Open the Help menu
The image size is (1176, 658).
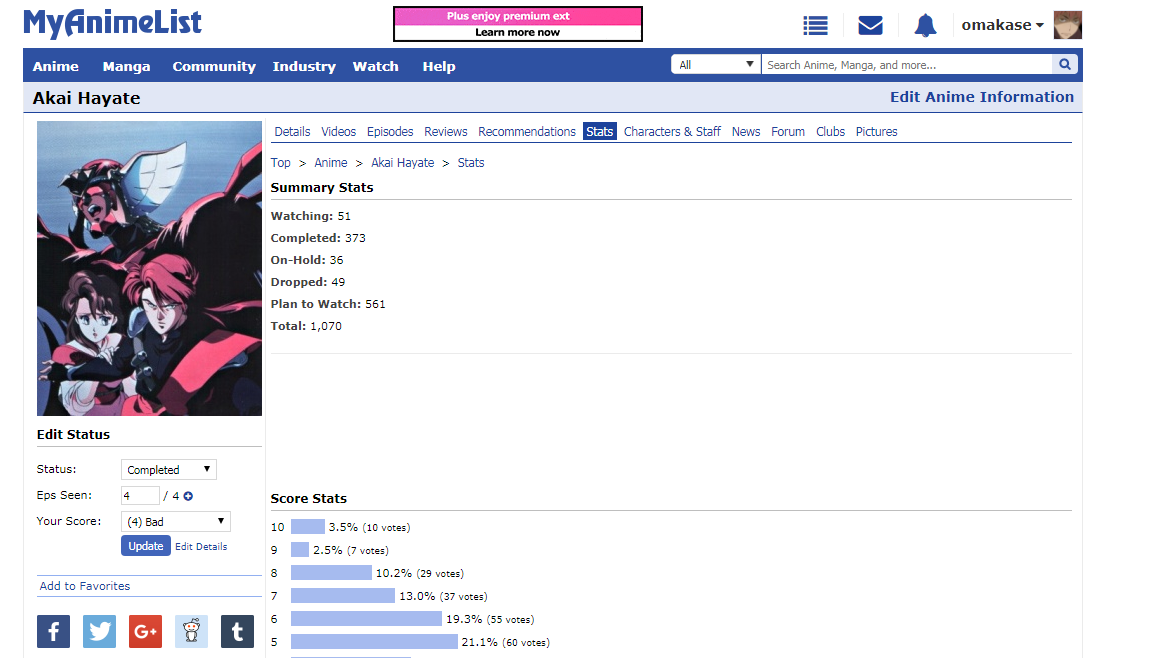439,66
